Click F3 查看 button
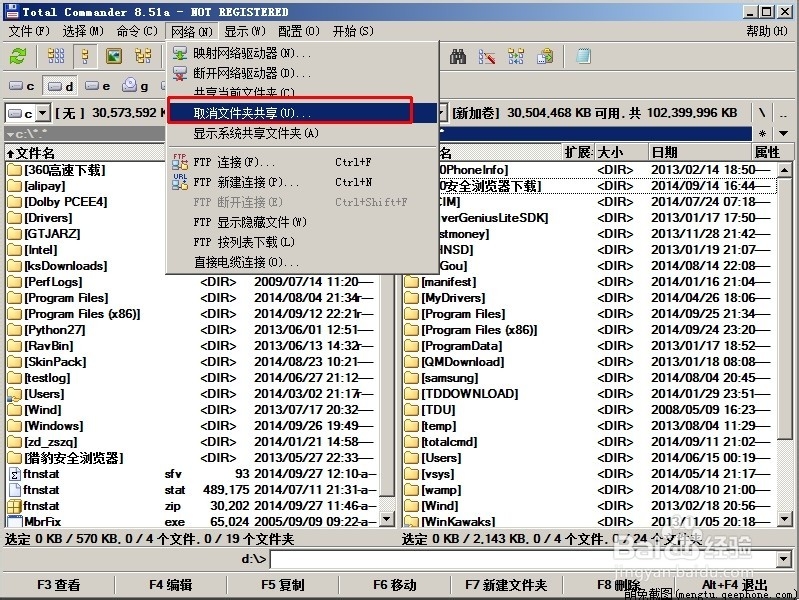Image resolution: width=799 pixels, height=600 pixels. [x=59, y=585]
